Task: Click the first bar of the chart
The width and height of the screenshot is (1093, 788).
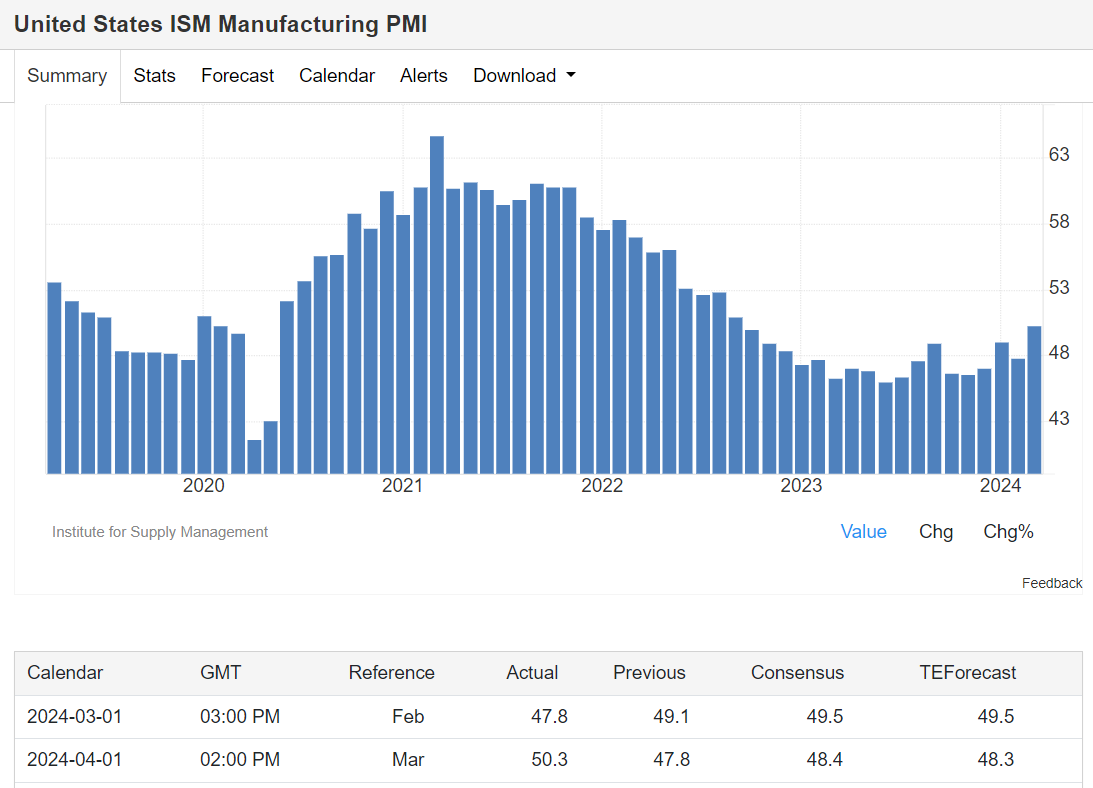Action: click(55, 378)
